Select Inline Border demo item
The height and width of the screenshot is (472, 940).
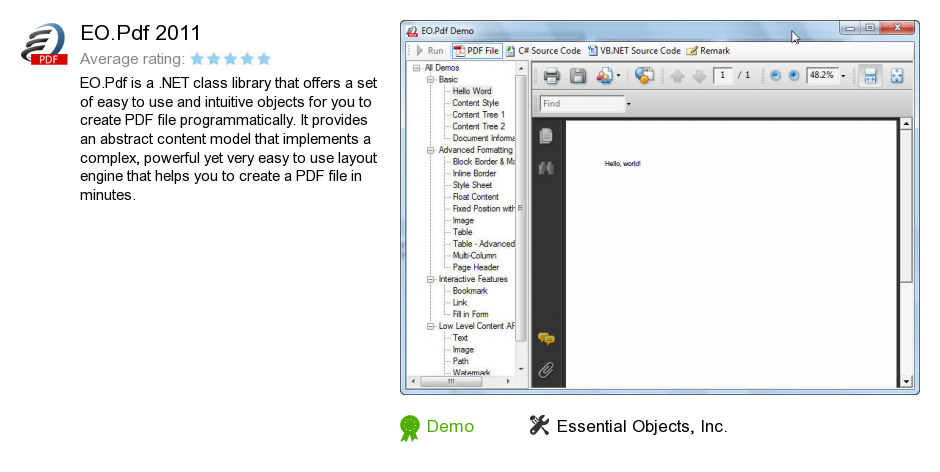point(474,173)
